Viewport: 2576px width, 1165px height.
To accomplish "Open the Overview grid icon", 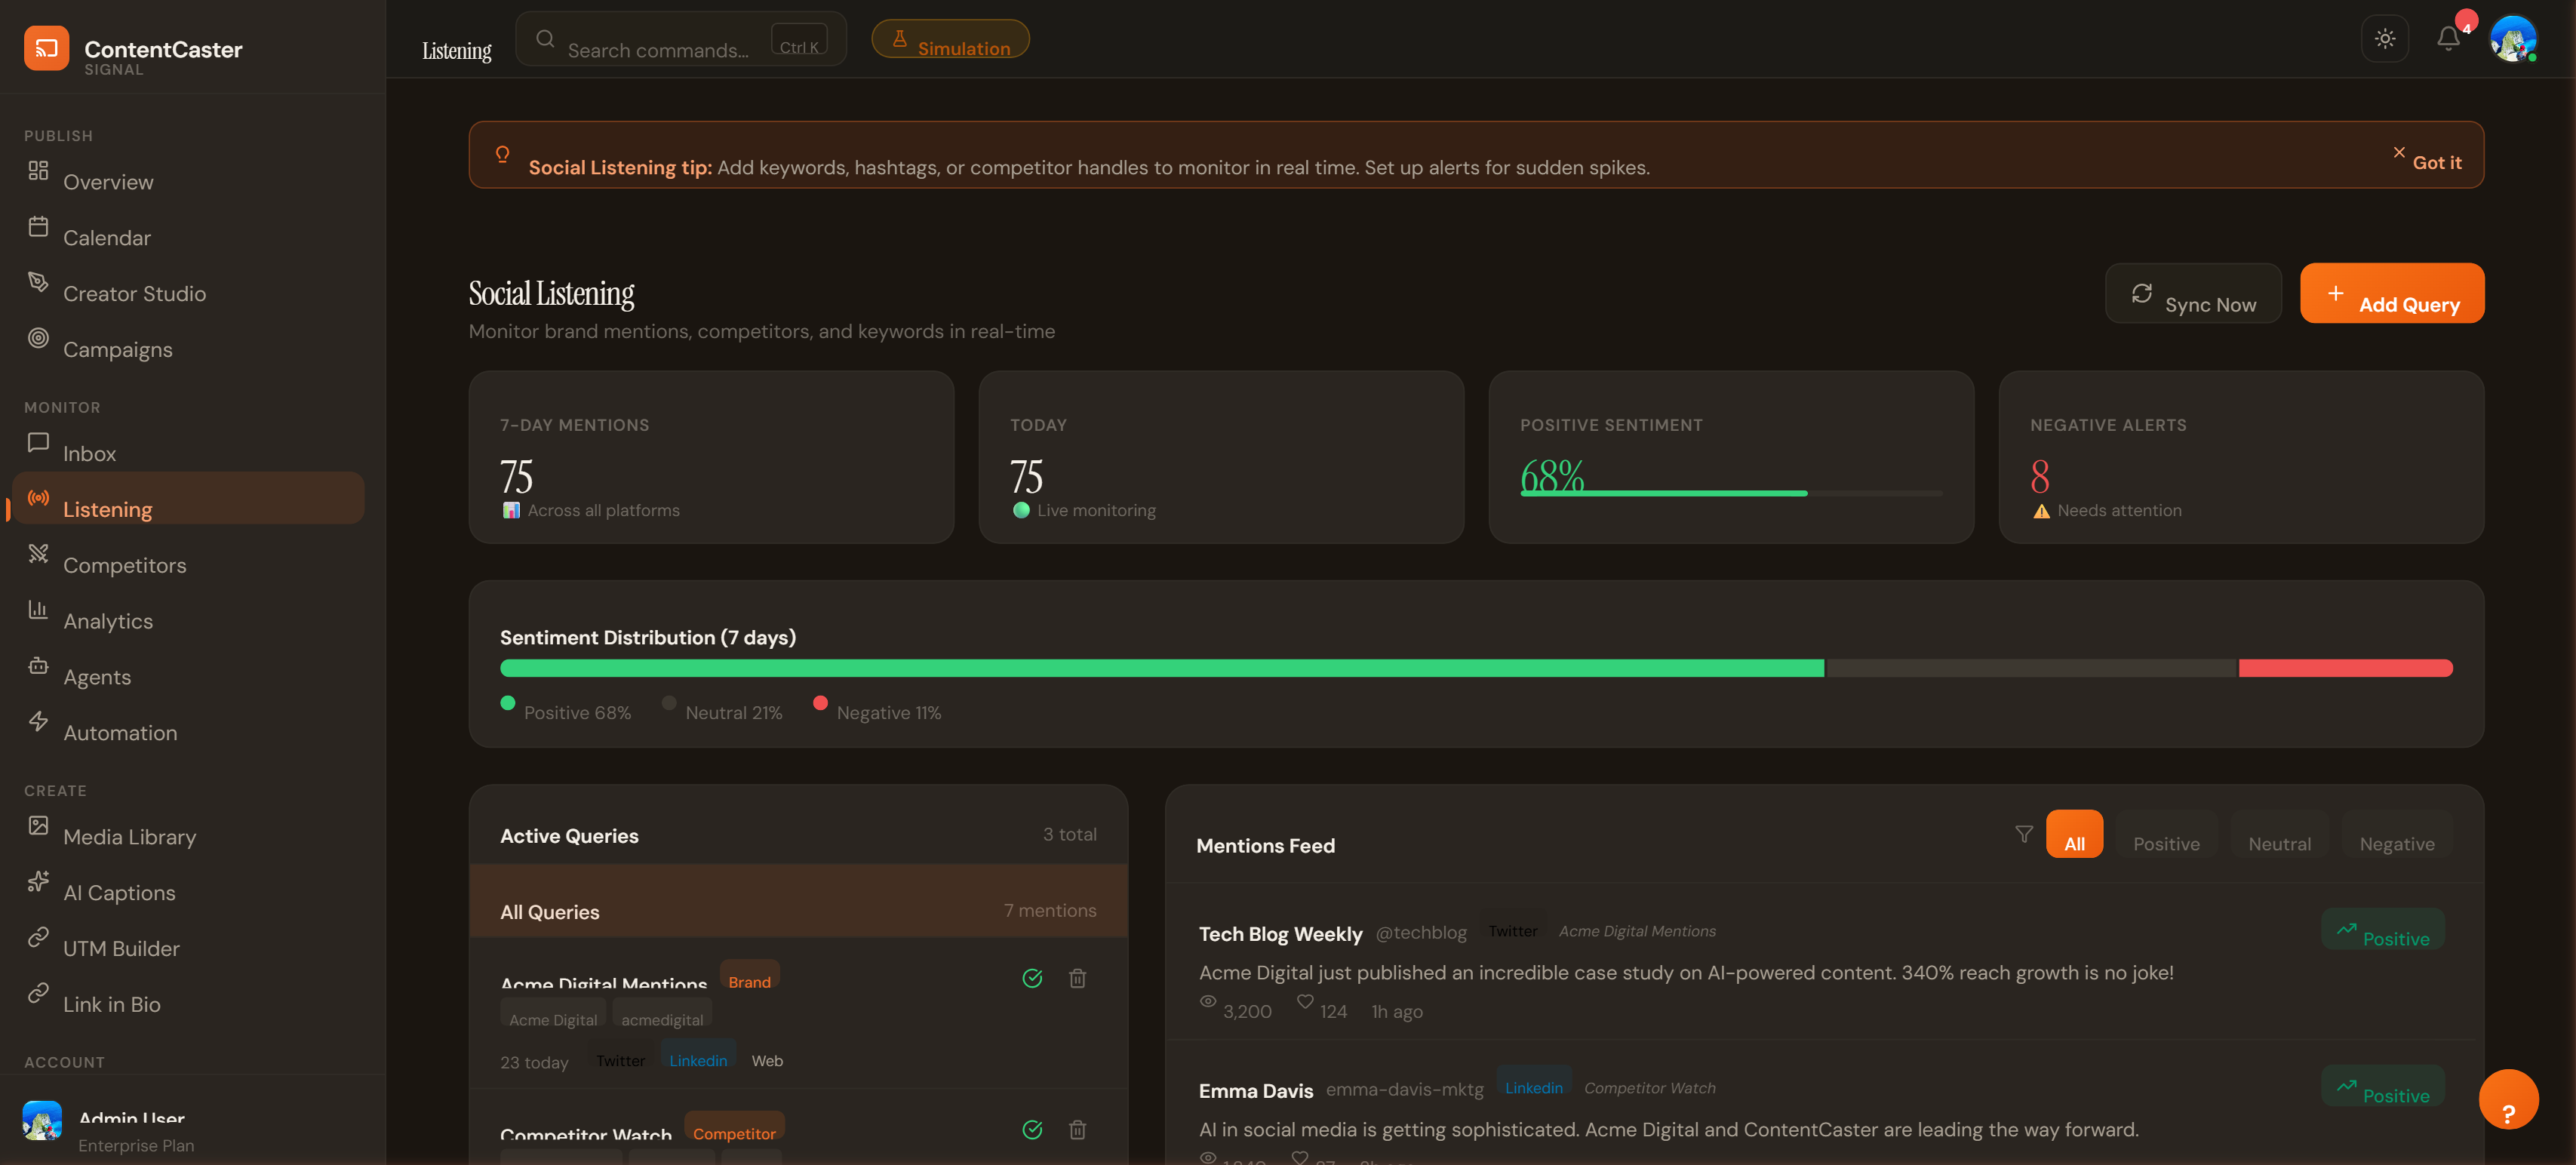I will [38, 171].
